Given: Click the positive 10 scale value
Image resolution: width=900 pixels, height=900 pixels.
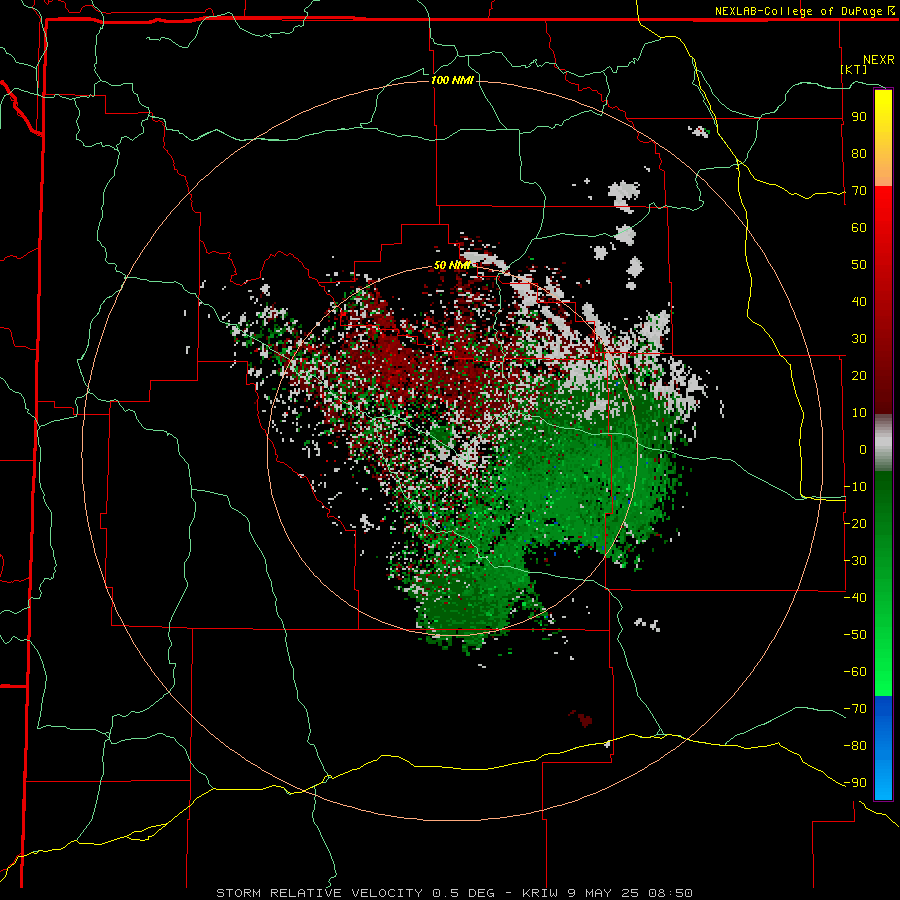Looking at the screenshot, I should [x=859, y=413].
